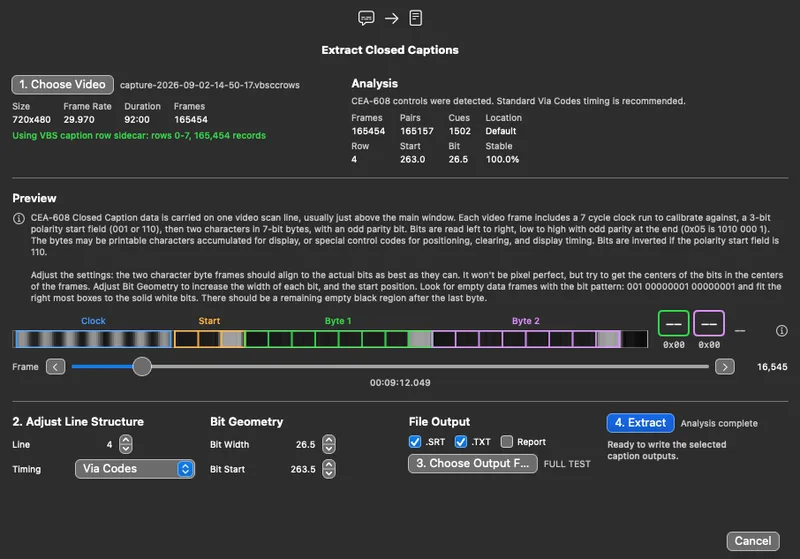Screen dimensions: 800x559
Task: Click the Preview heading
Action: 34,198
